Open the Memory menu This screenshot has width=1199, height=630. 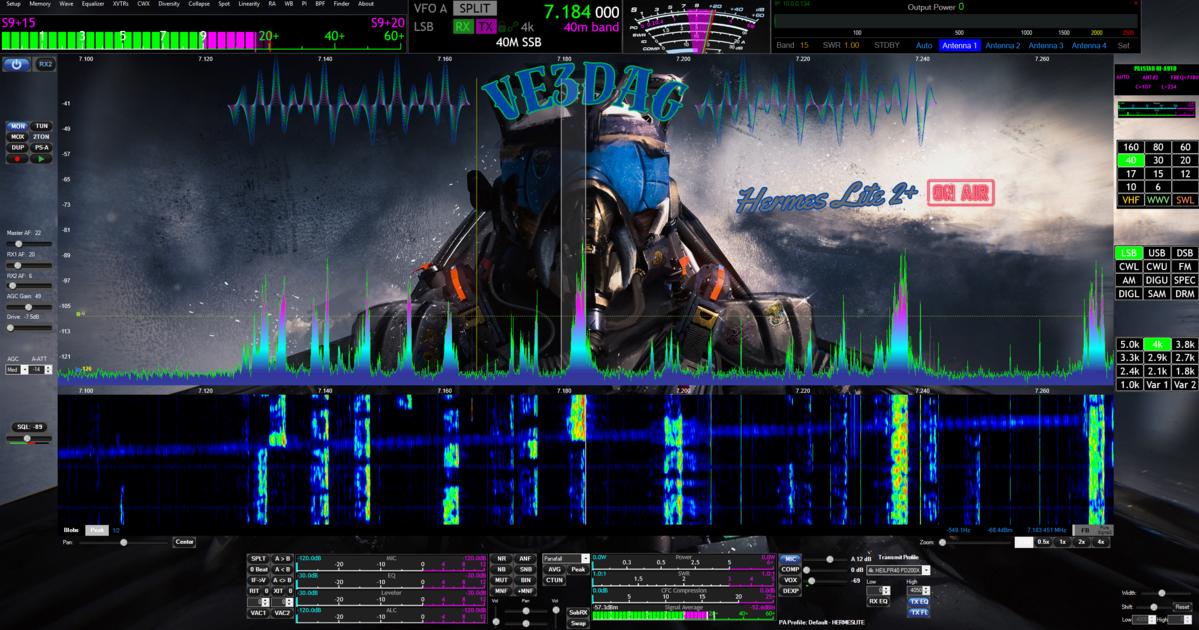click(x=40, y=4)
